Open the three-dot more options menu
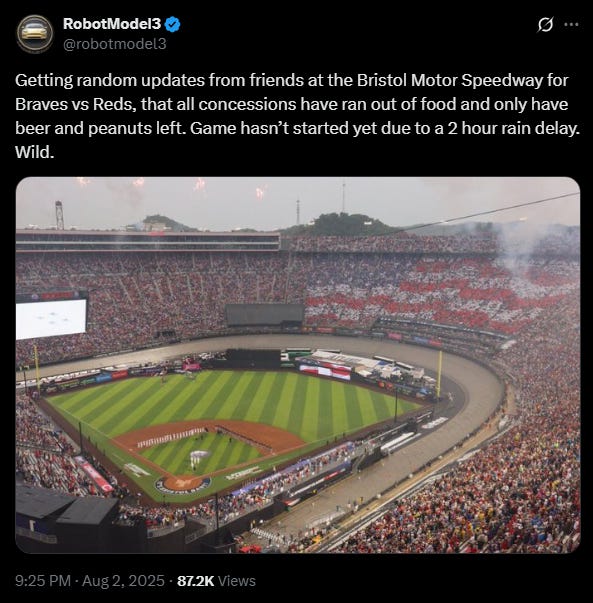 (571, 25)
